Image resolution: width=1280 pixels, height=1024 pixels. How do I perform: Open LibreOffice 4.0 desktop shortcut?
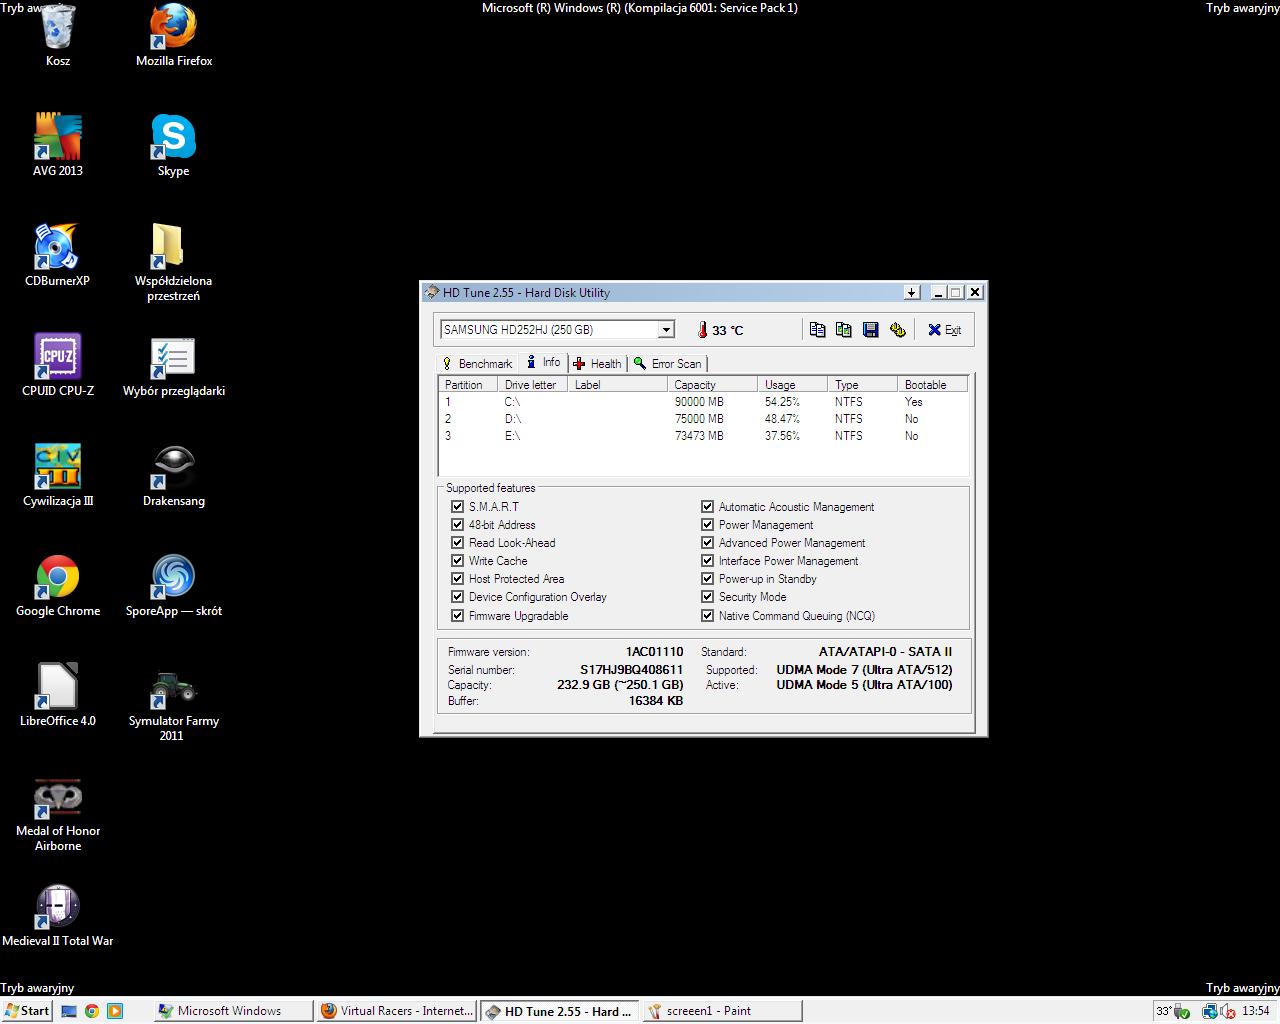tap(58, 696)
